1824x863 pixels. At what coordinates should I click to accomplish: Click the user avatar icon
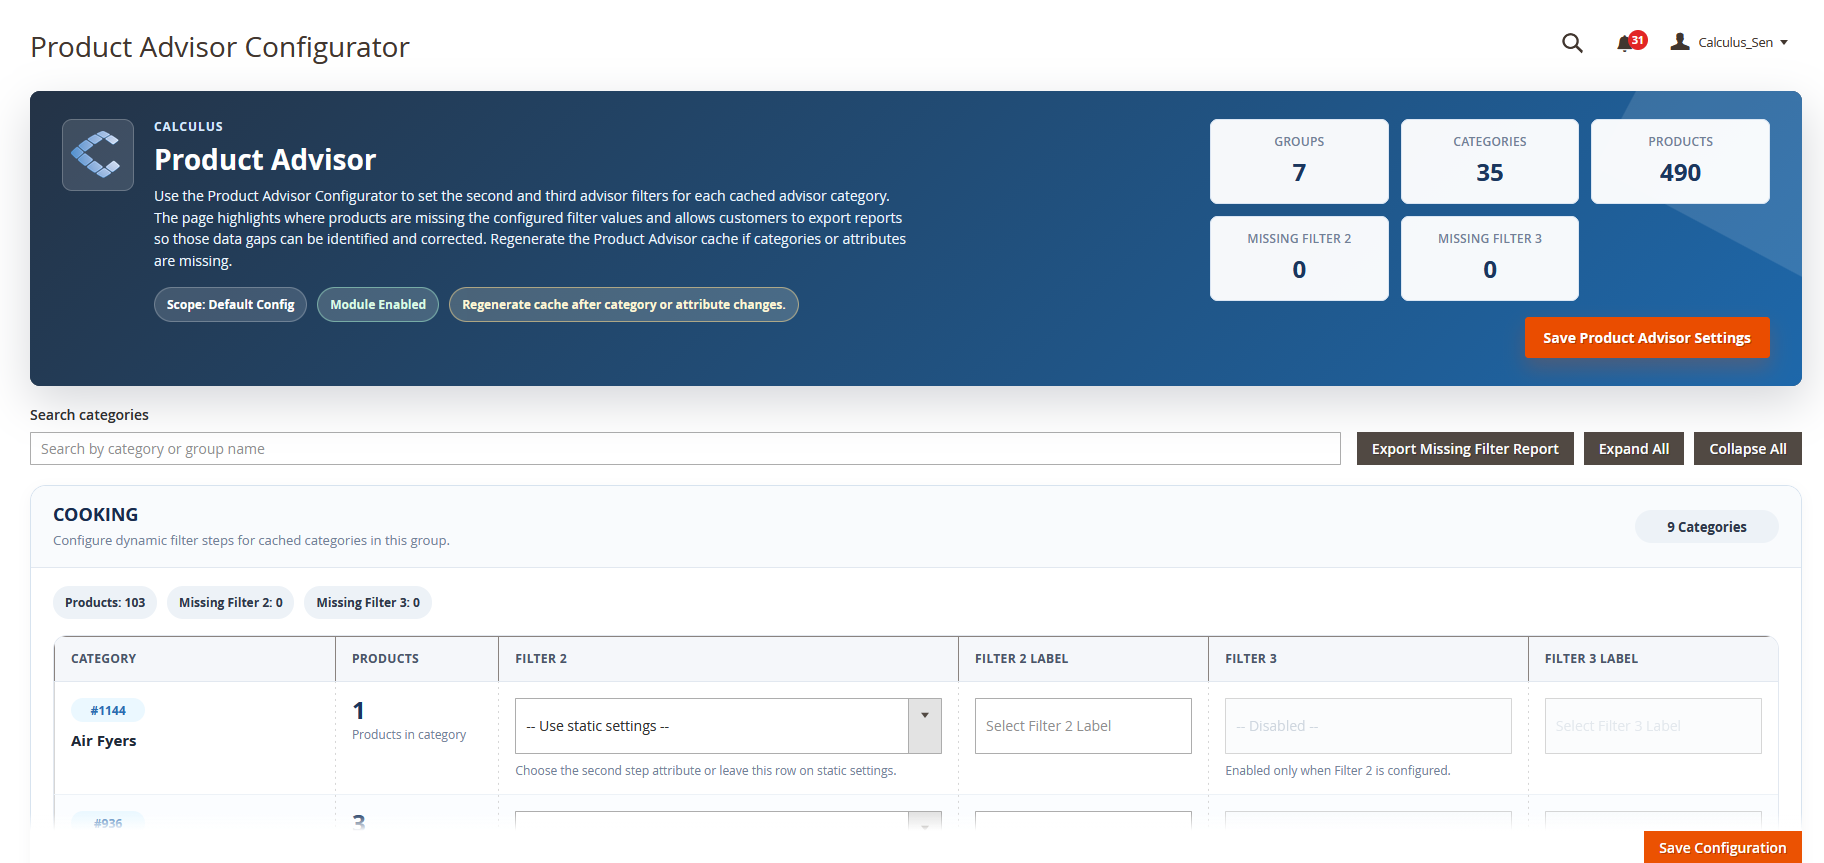1680,41
